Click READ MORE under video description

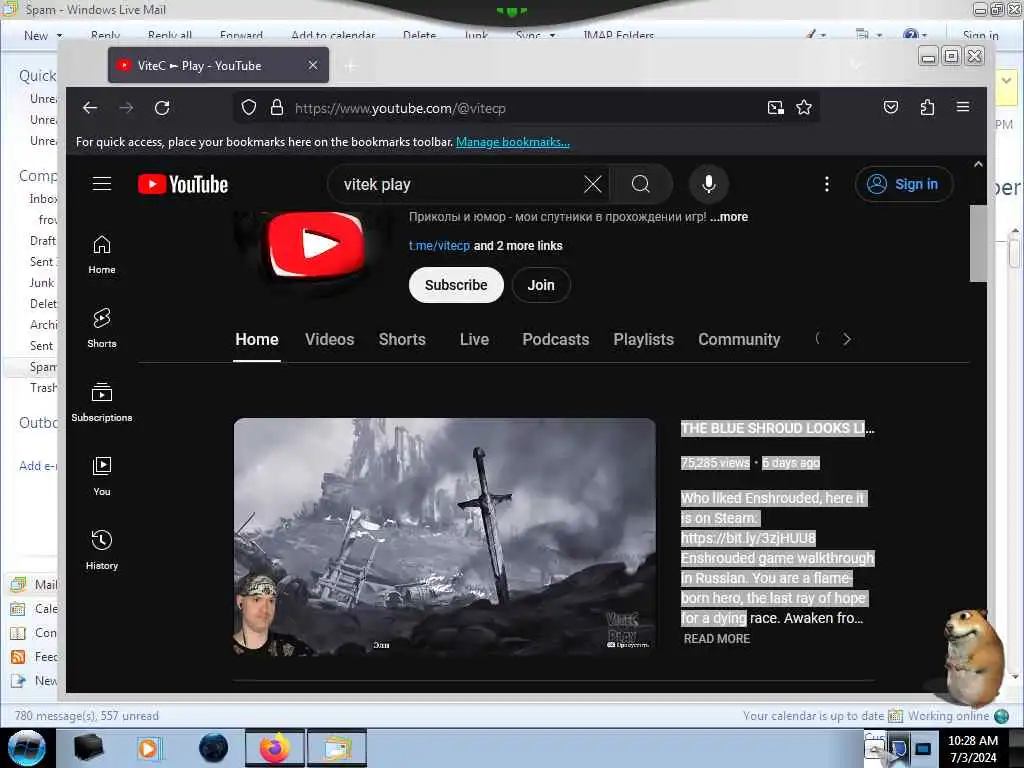(716, 639)
